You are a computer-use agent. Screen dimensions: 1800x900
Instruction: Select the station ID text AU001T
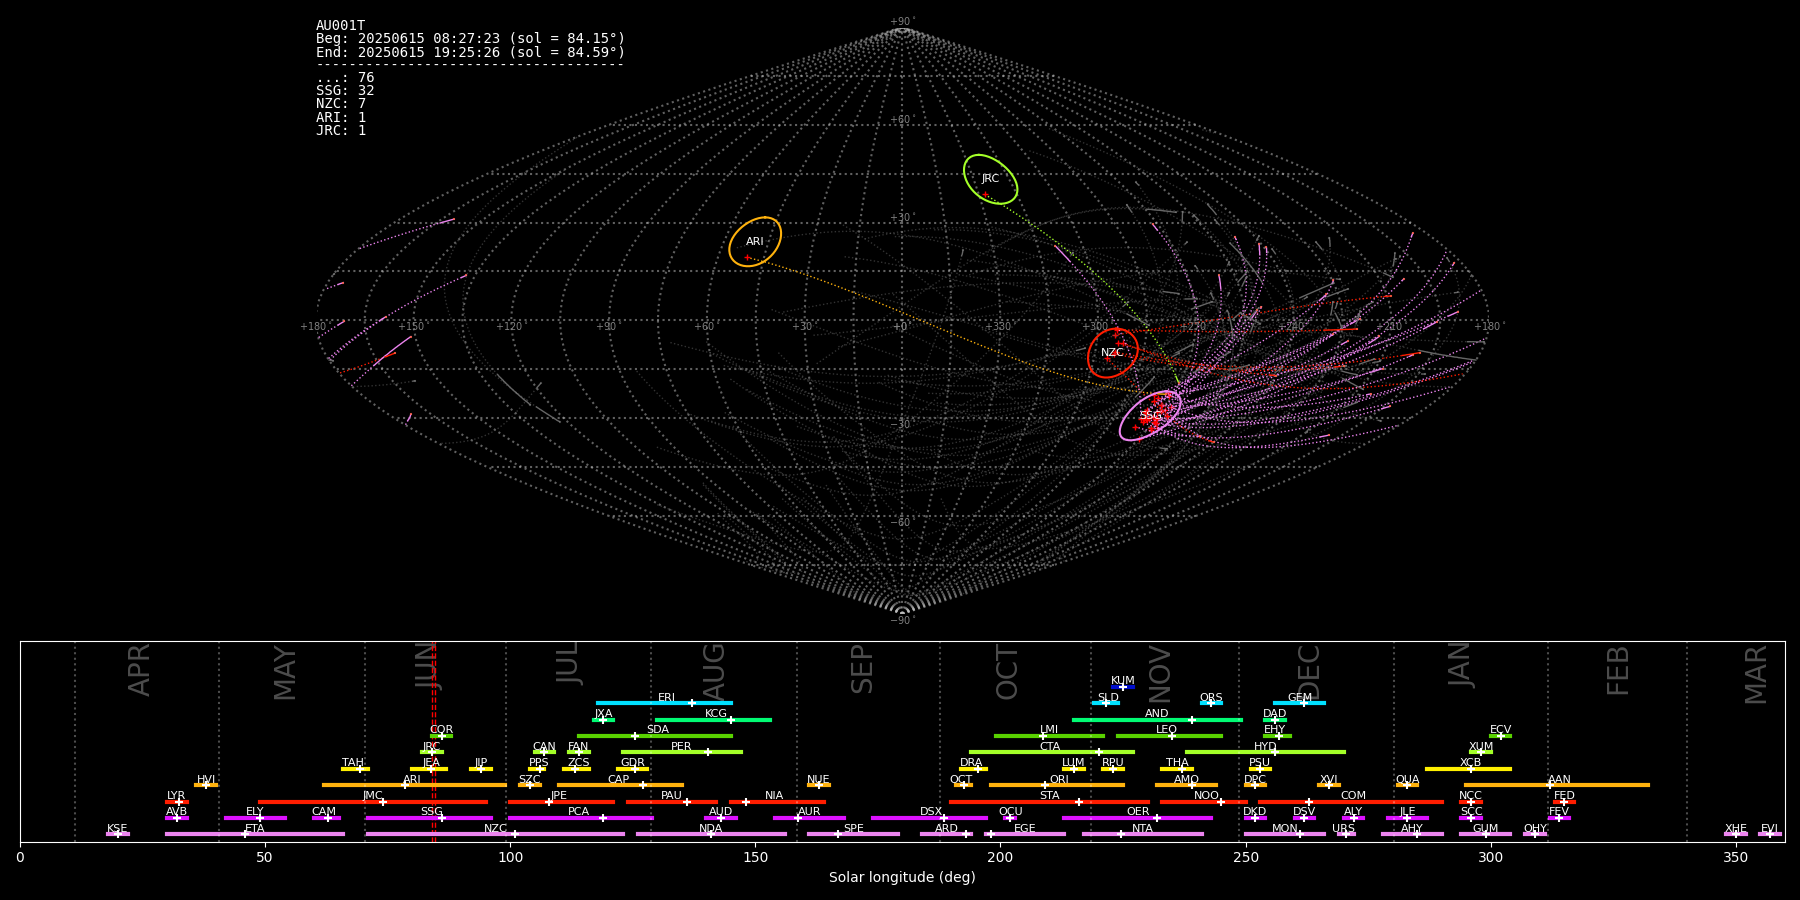pos(341,26)
